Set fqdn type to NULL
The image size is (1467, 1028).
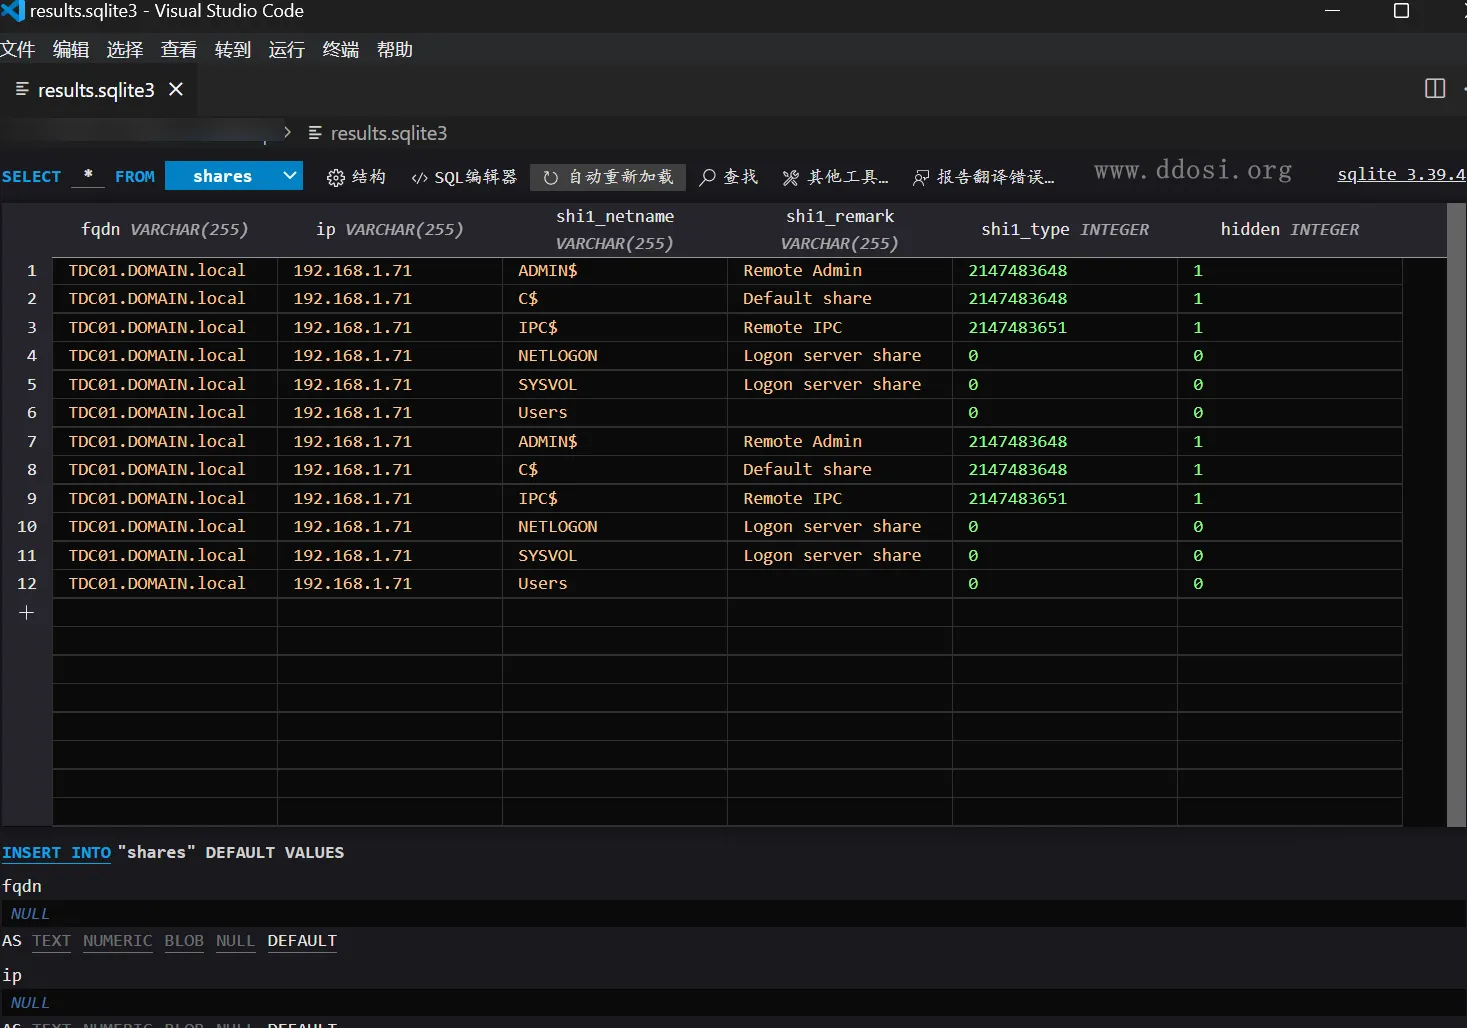click(x=235, y=941)
